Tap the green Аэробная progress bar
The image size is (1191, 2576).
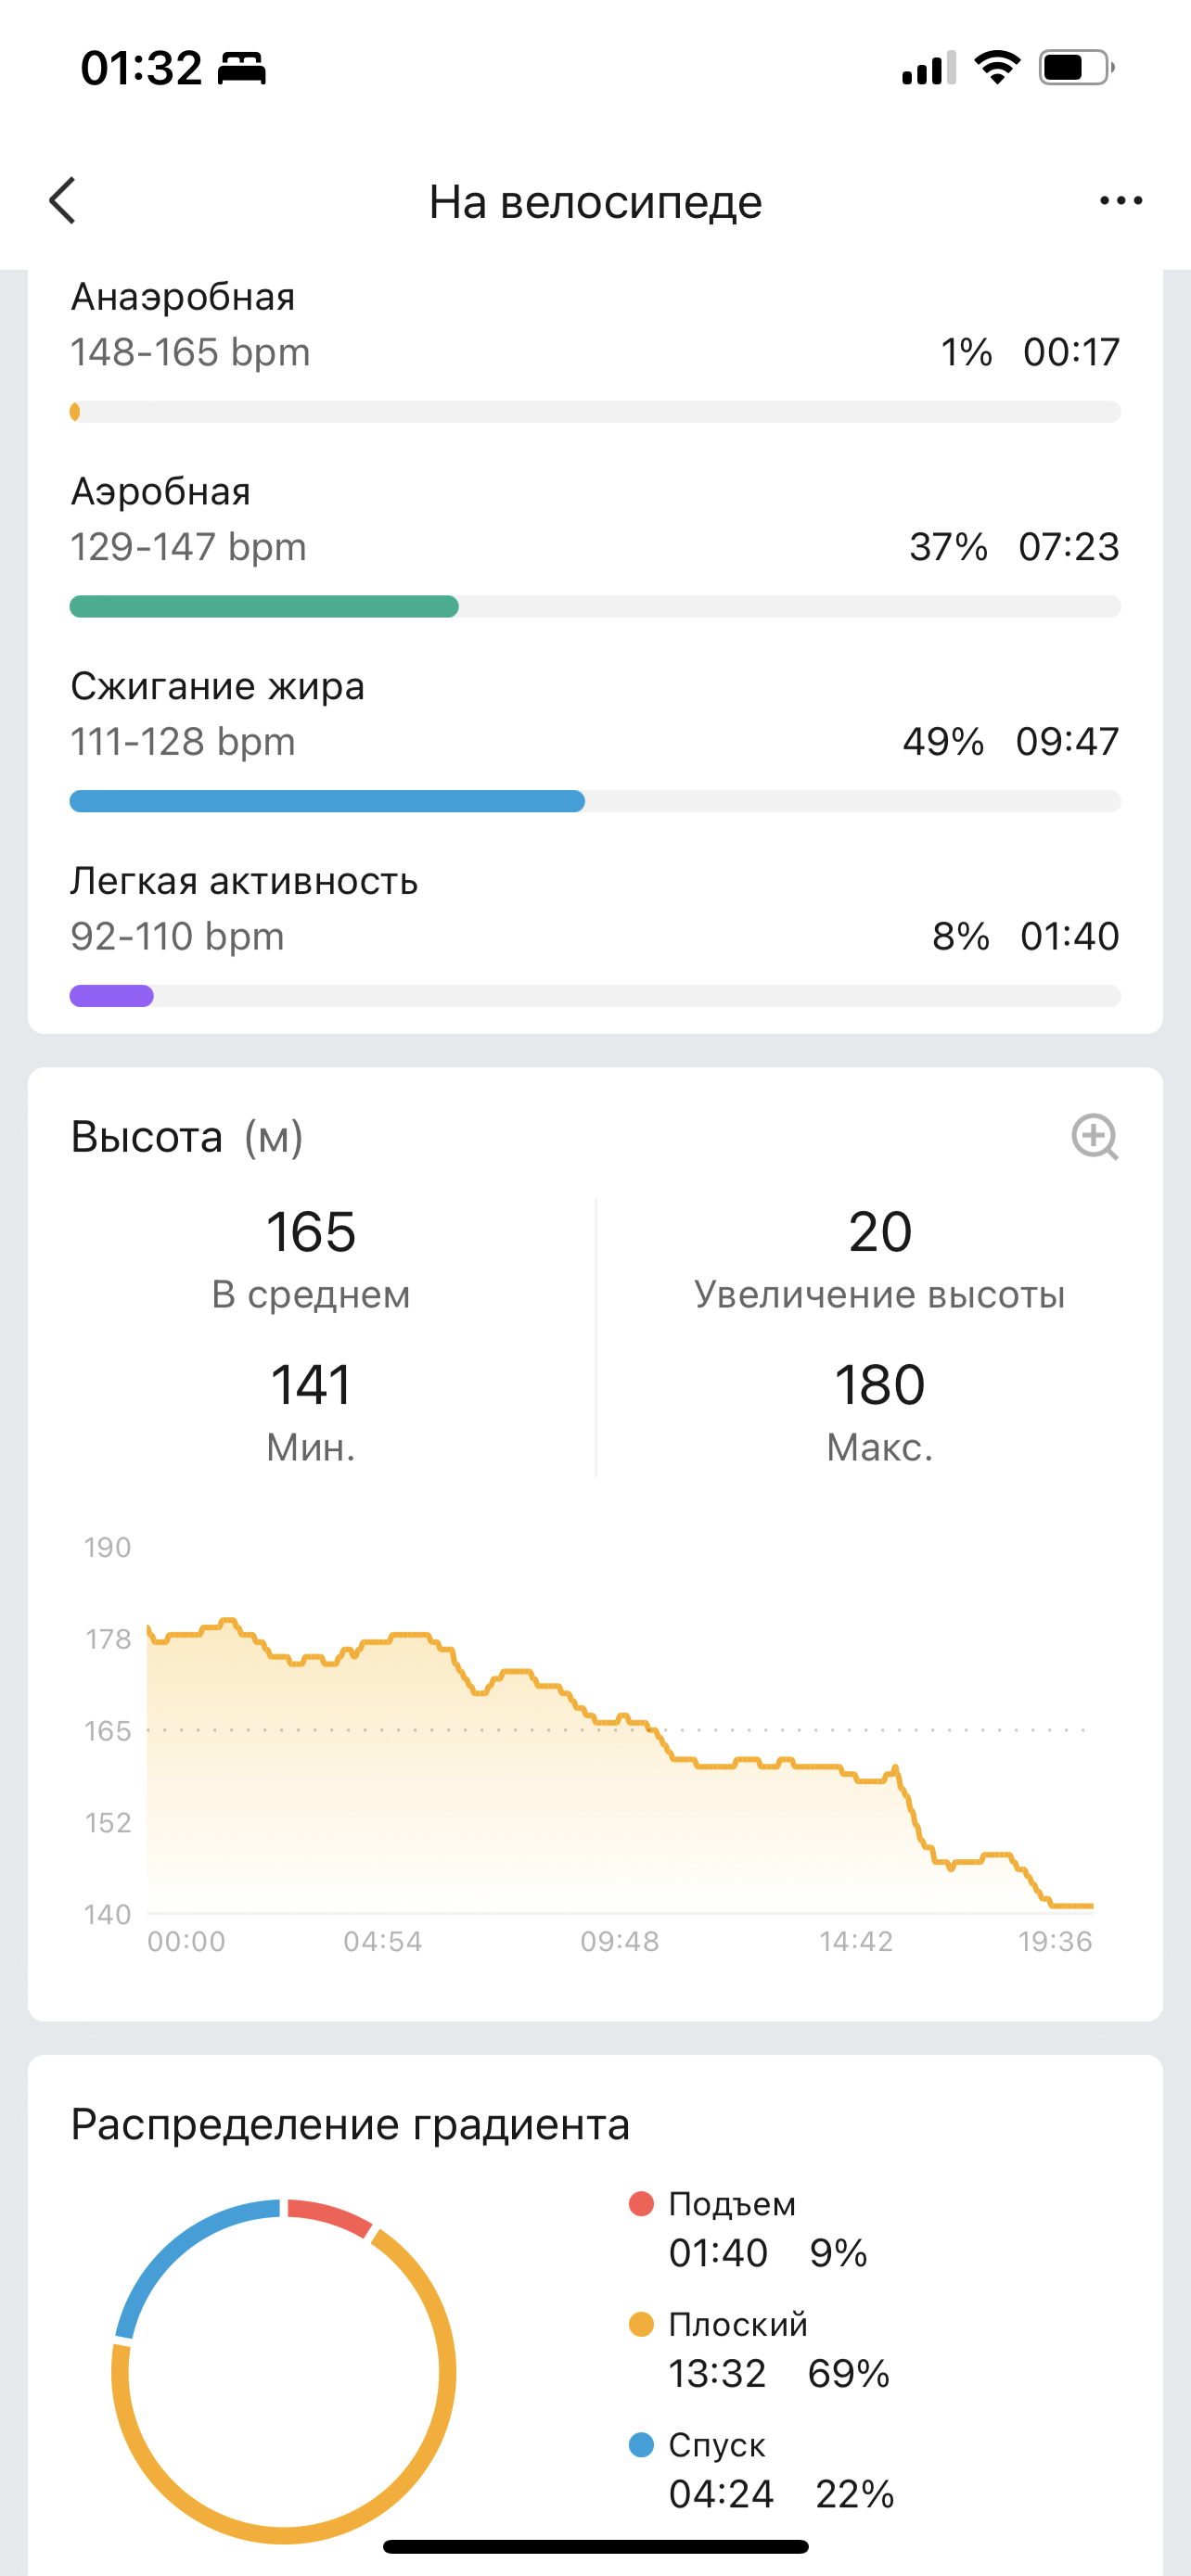264,606
